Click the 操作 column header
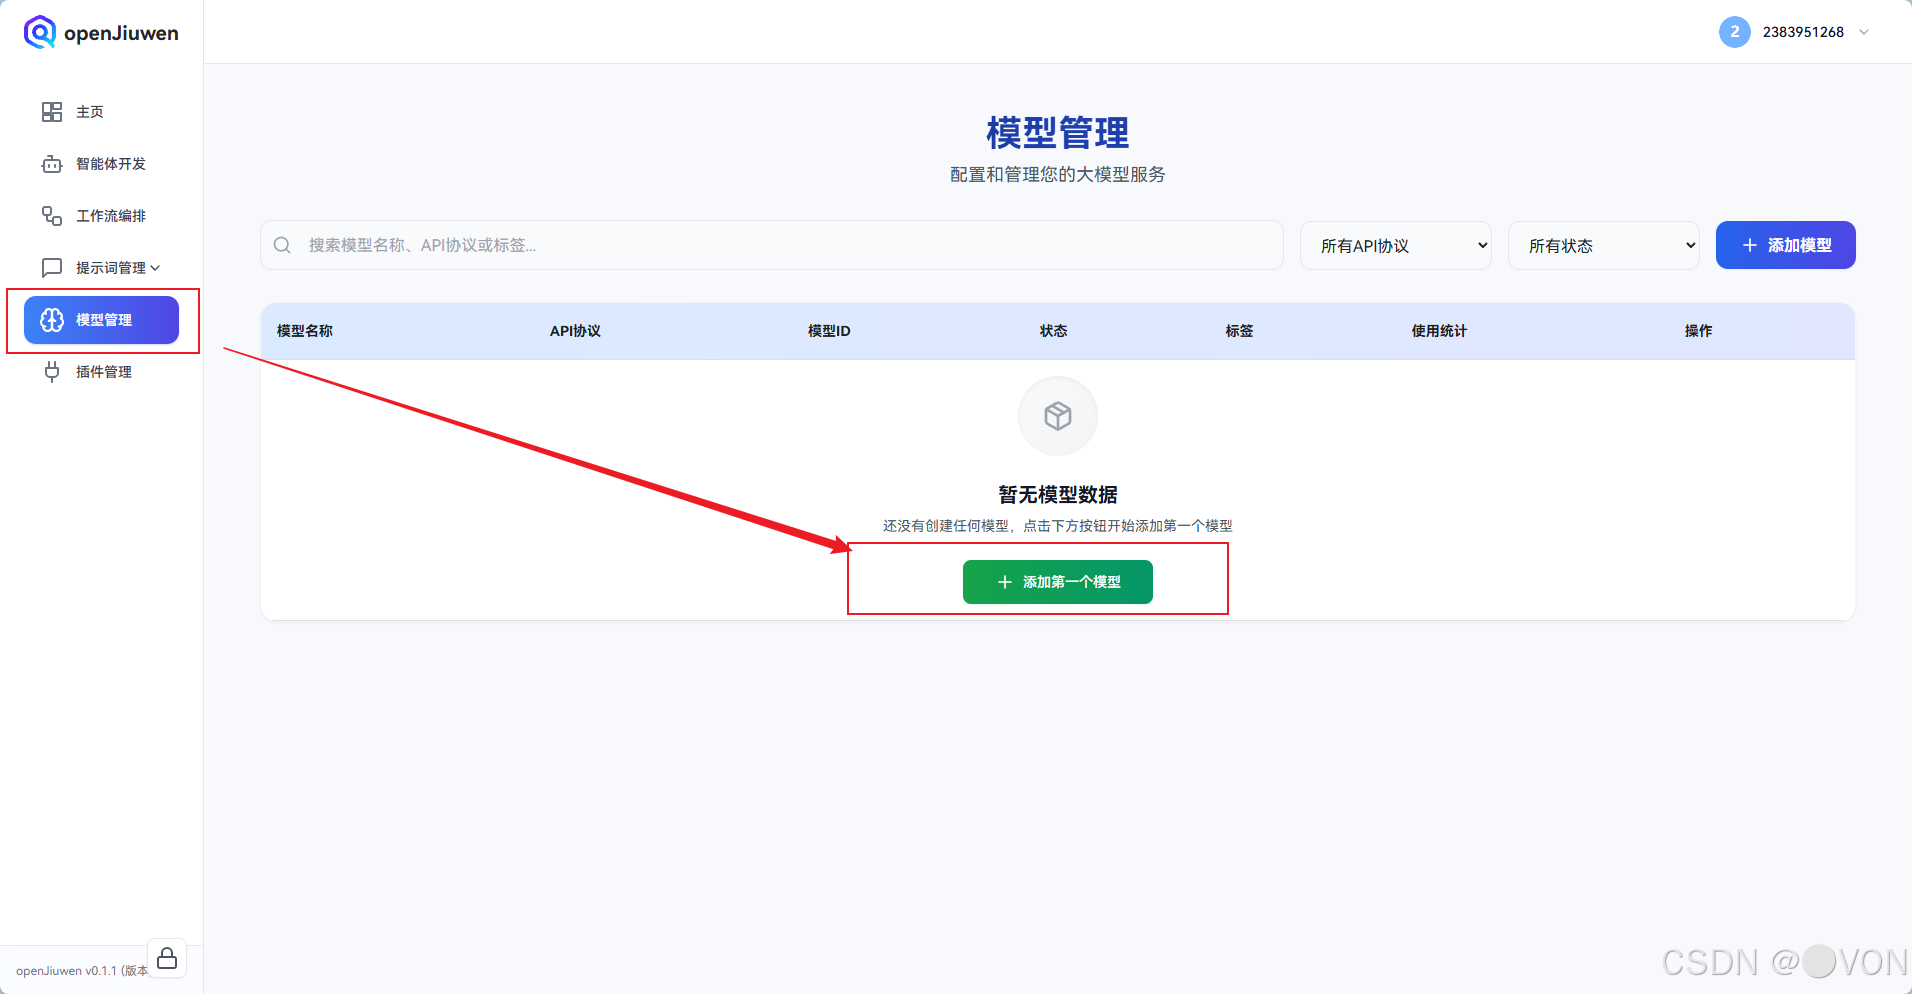 pos(1698,331)
